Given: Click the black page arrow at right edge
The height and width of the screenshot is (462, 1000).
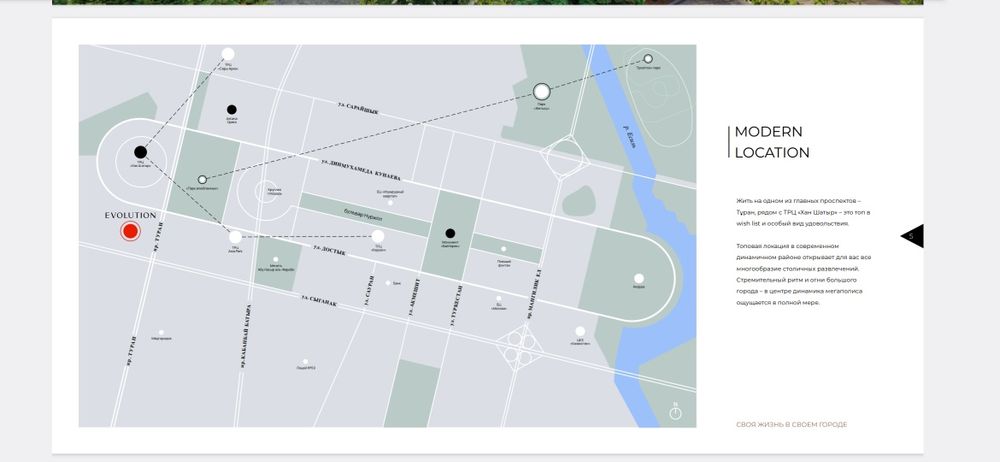Looking at the screenshot, I should 912,236.
